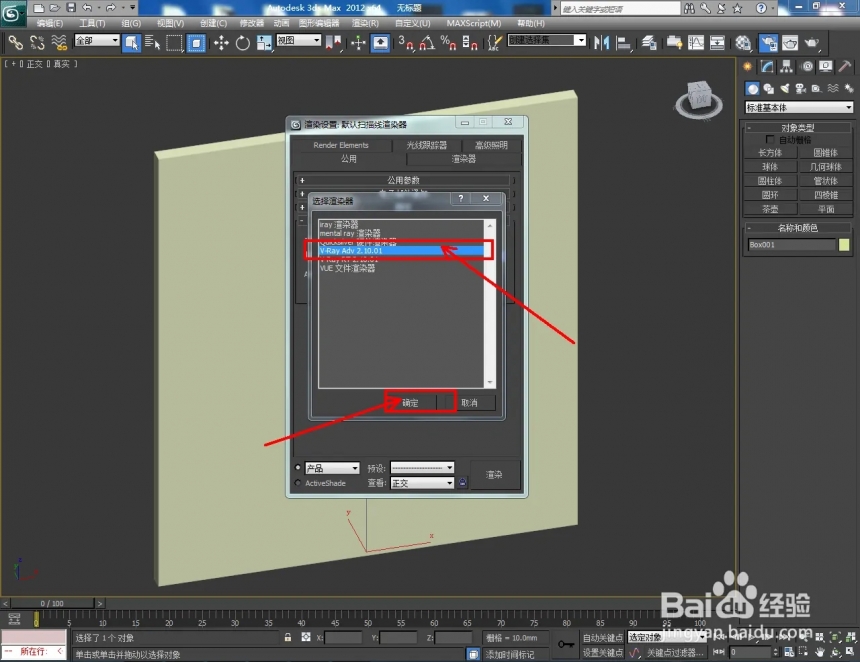This screenshot has width=860, height=662.
Task: Click the teapot Render Production icon
Action: (811, 43)
